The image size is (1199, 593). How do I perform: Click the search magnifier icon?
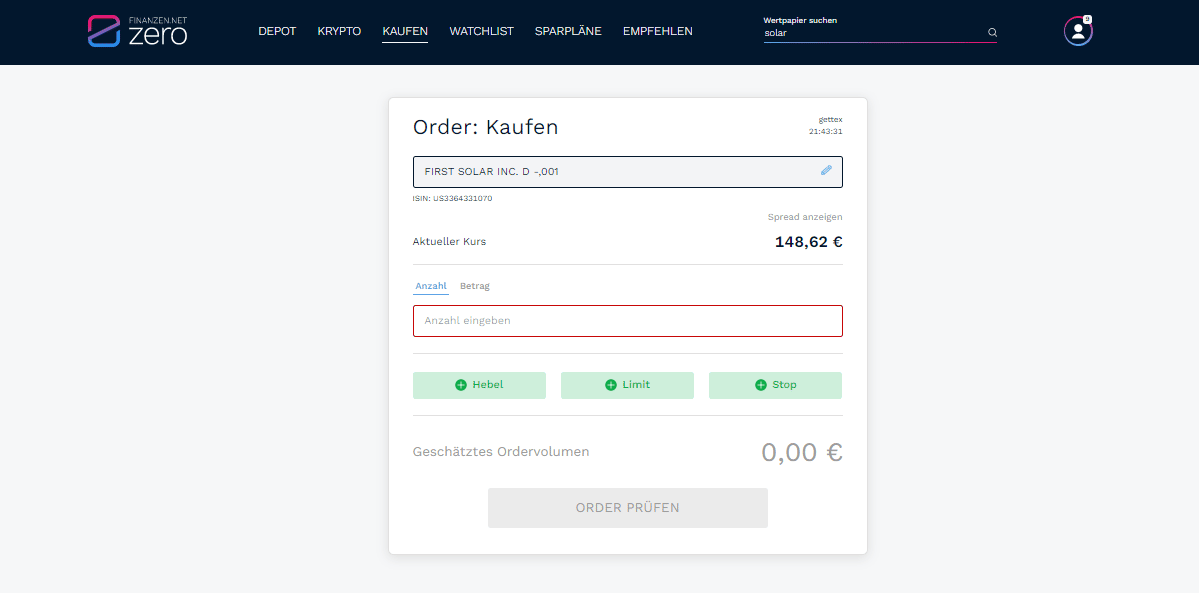(x=992, y=33)
